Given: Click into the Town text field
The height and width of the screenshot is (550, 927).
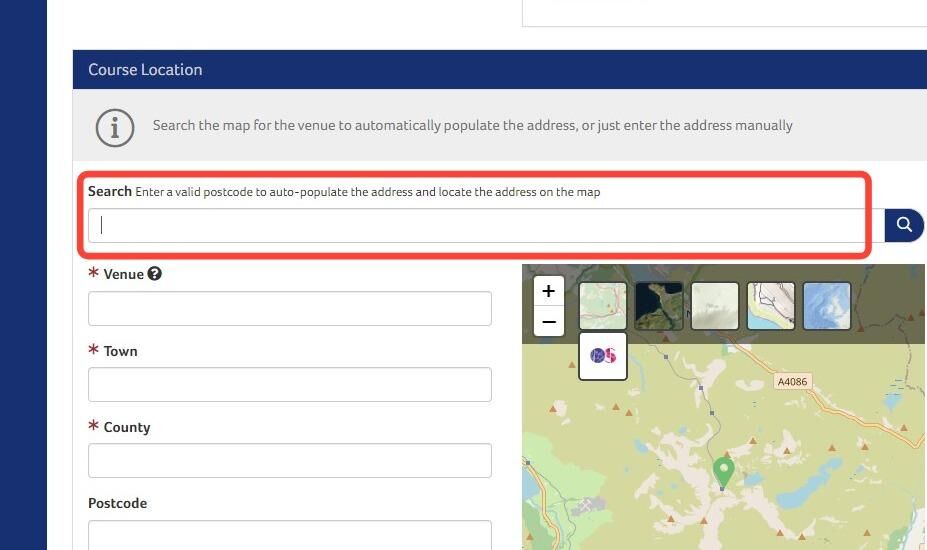Looking at the screenshot, I should pos(290,384).
